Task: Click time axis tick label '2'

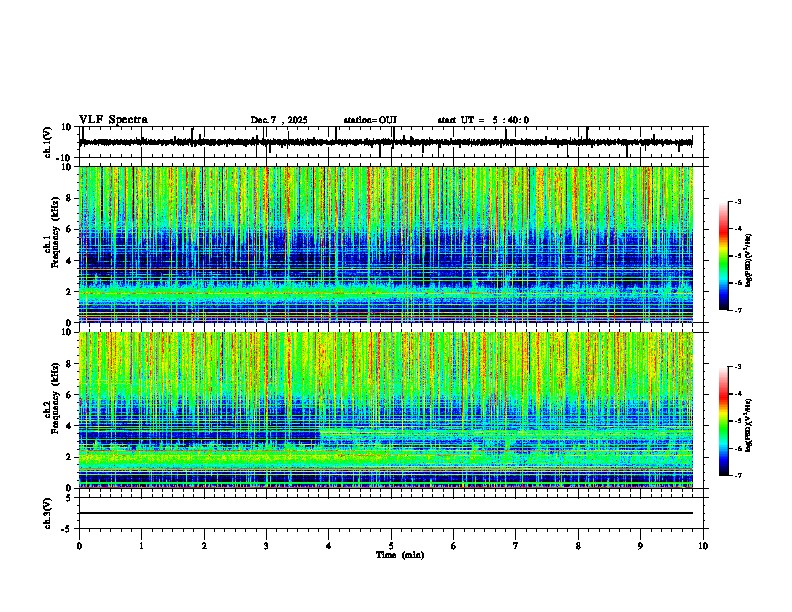Action: tap(204, 546)
